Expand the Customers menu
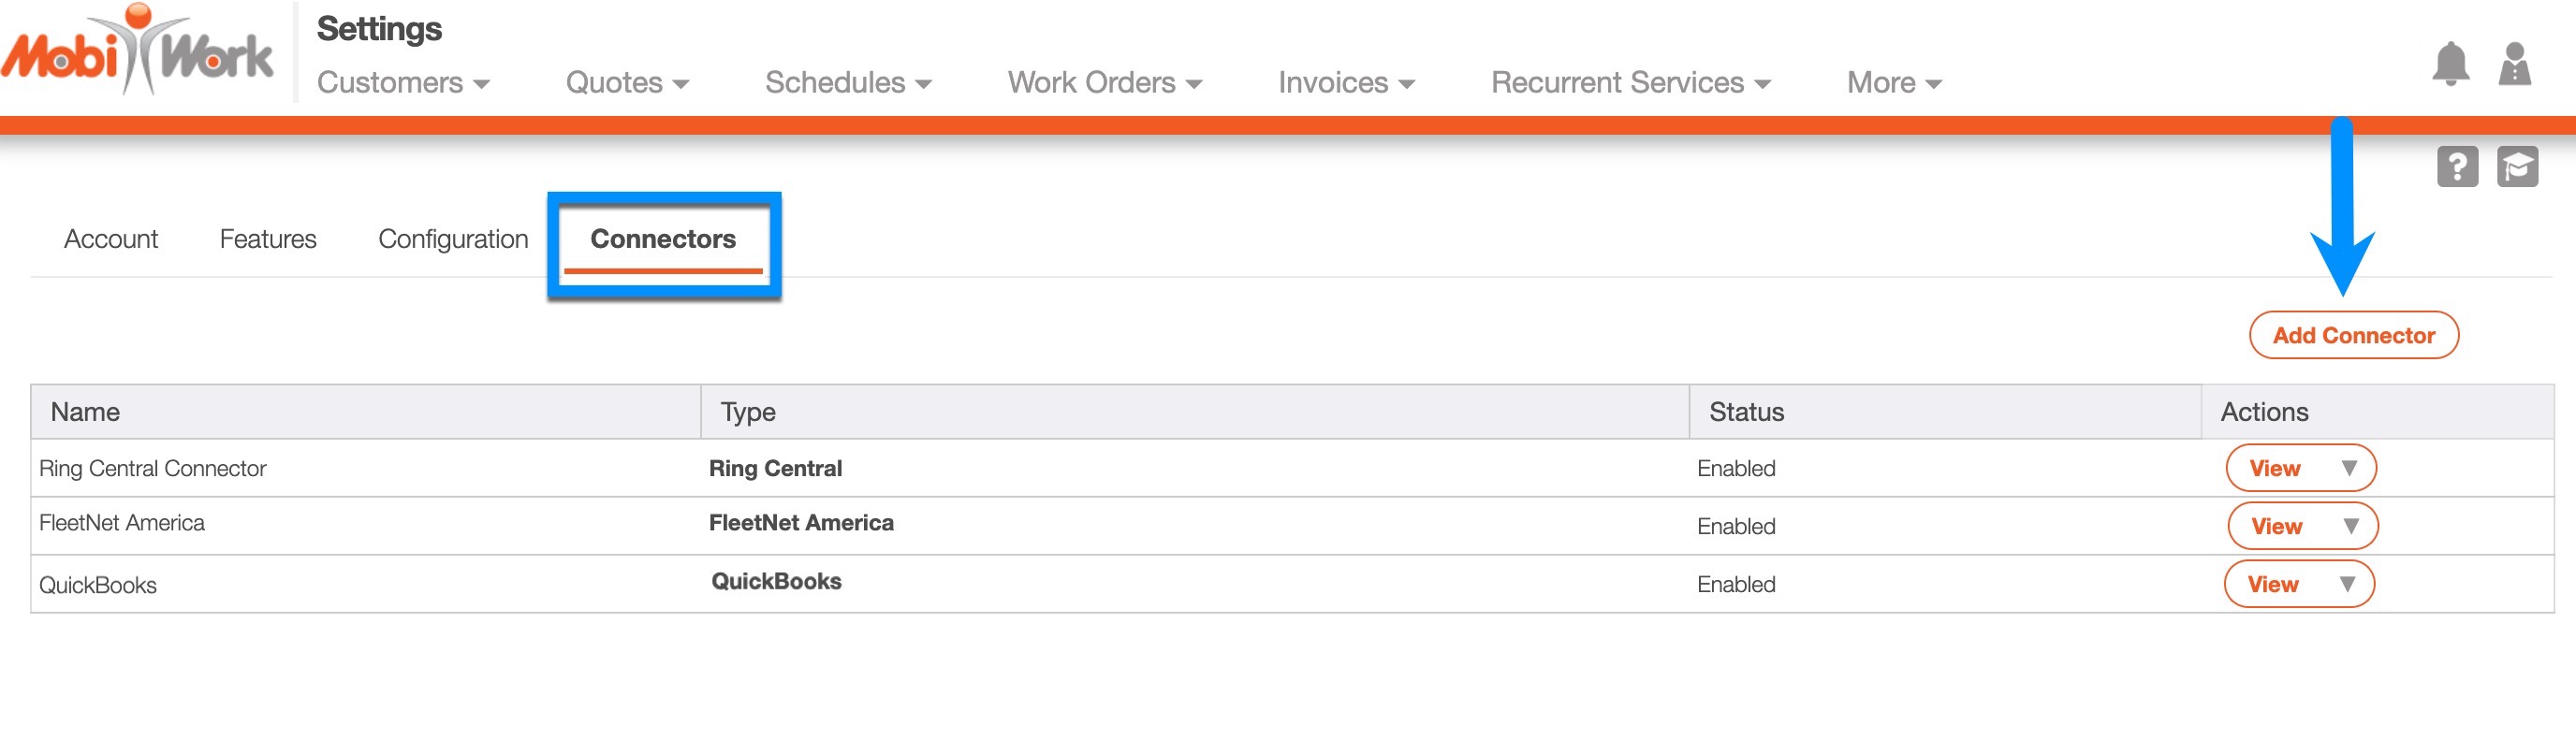Viewport: 2576px width, 739px height. (403, 83)
